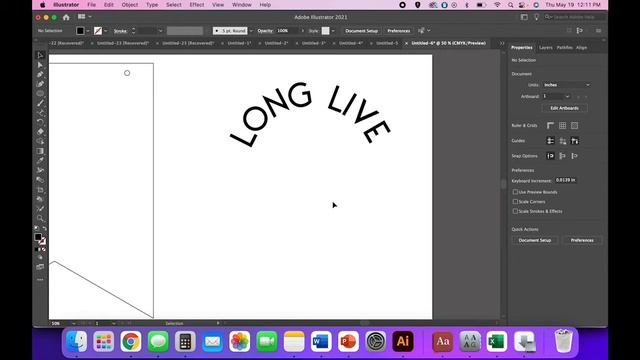Screen dimensions: 640x360
Task: Toggle third Snap Options icon
Action: point(574,156)
